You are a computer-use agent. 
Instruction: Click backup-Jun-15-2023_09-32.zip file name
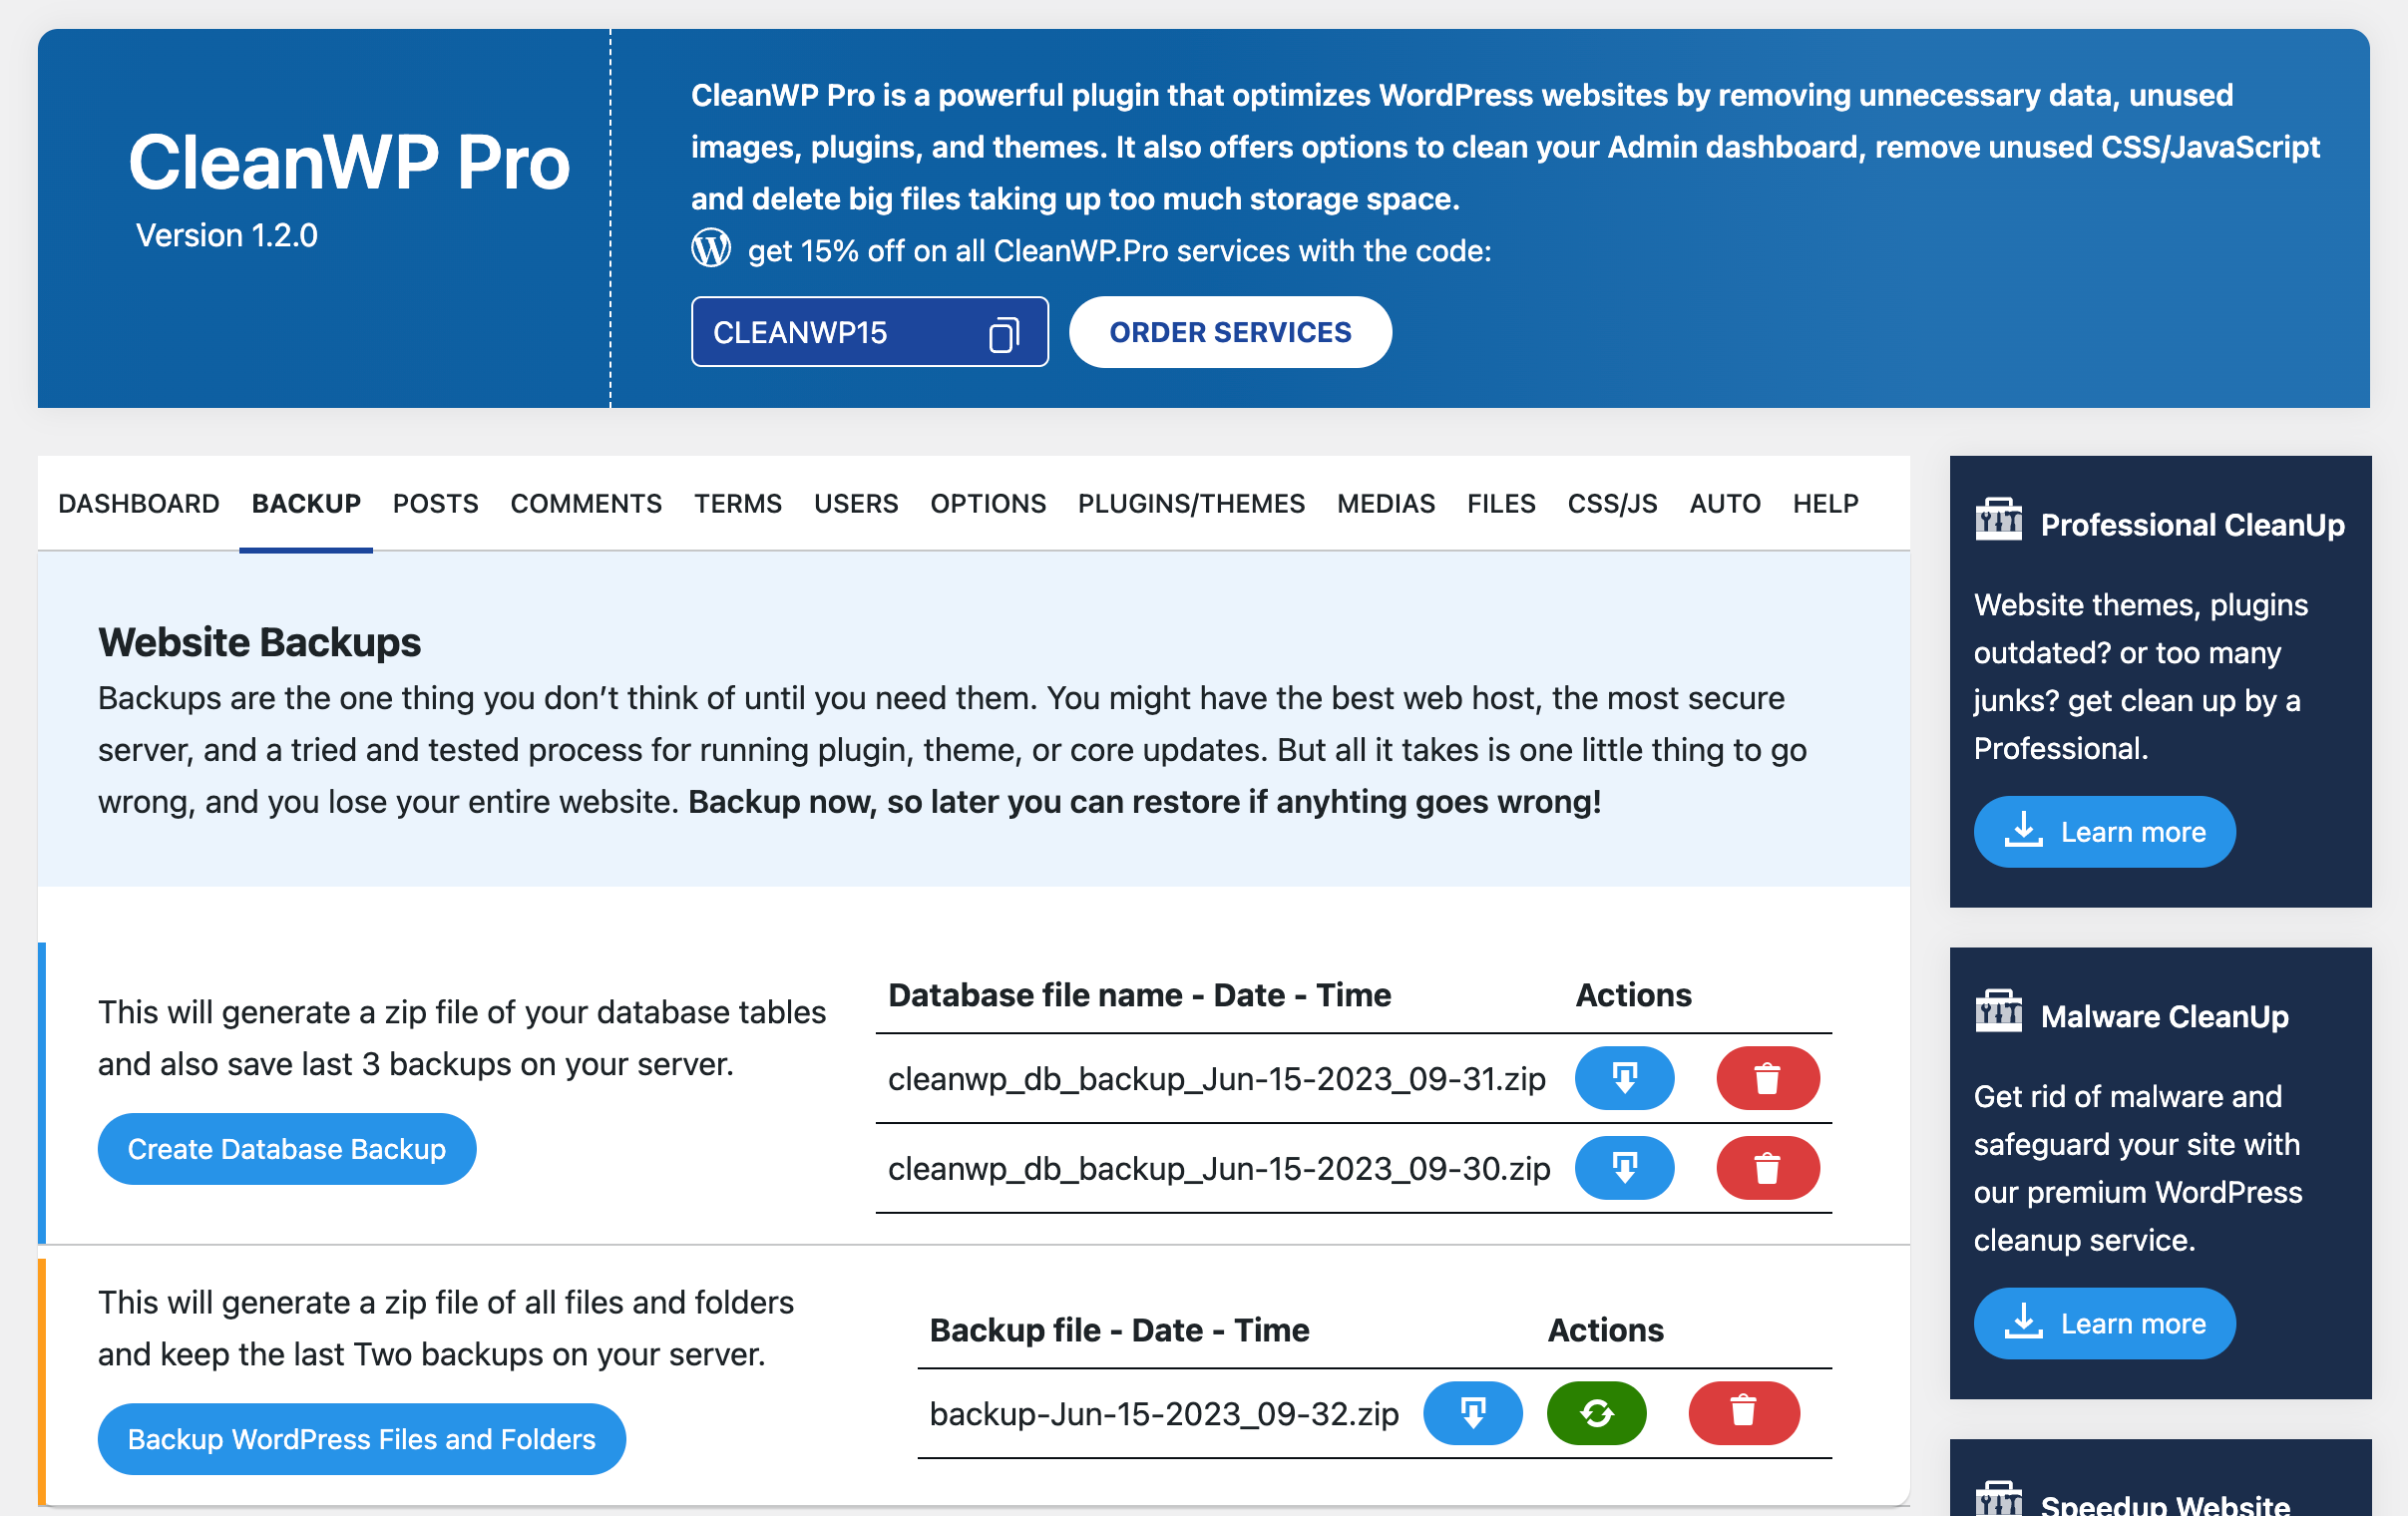[1164, 1414]
